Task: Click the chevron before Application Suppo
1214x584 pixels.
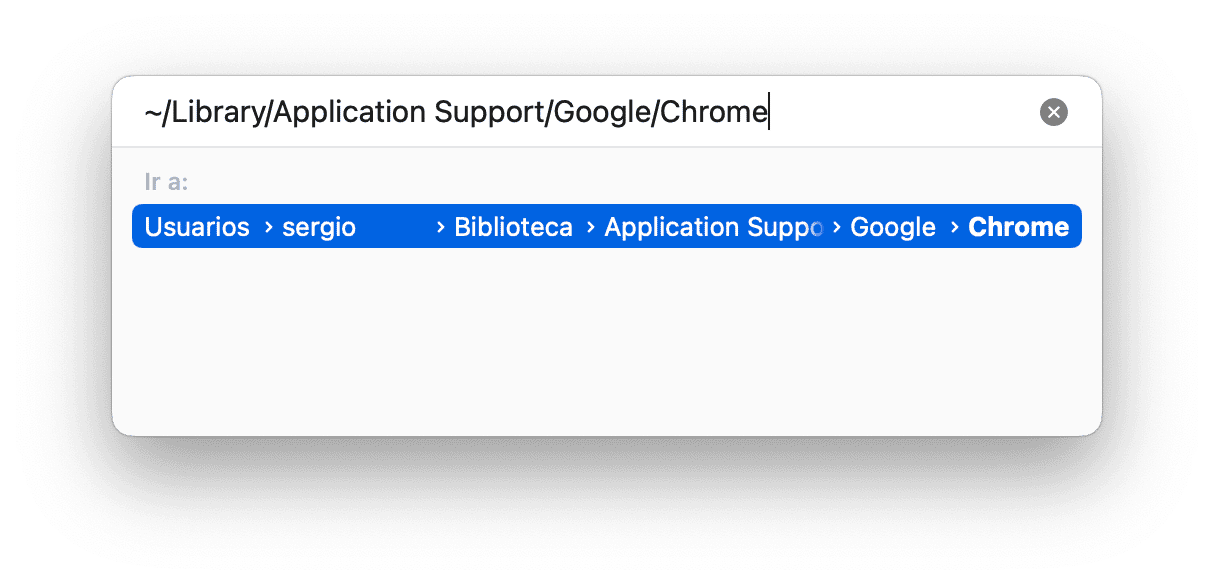Action: [591, 228]
